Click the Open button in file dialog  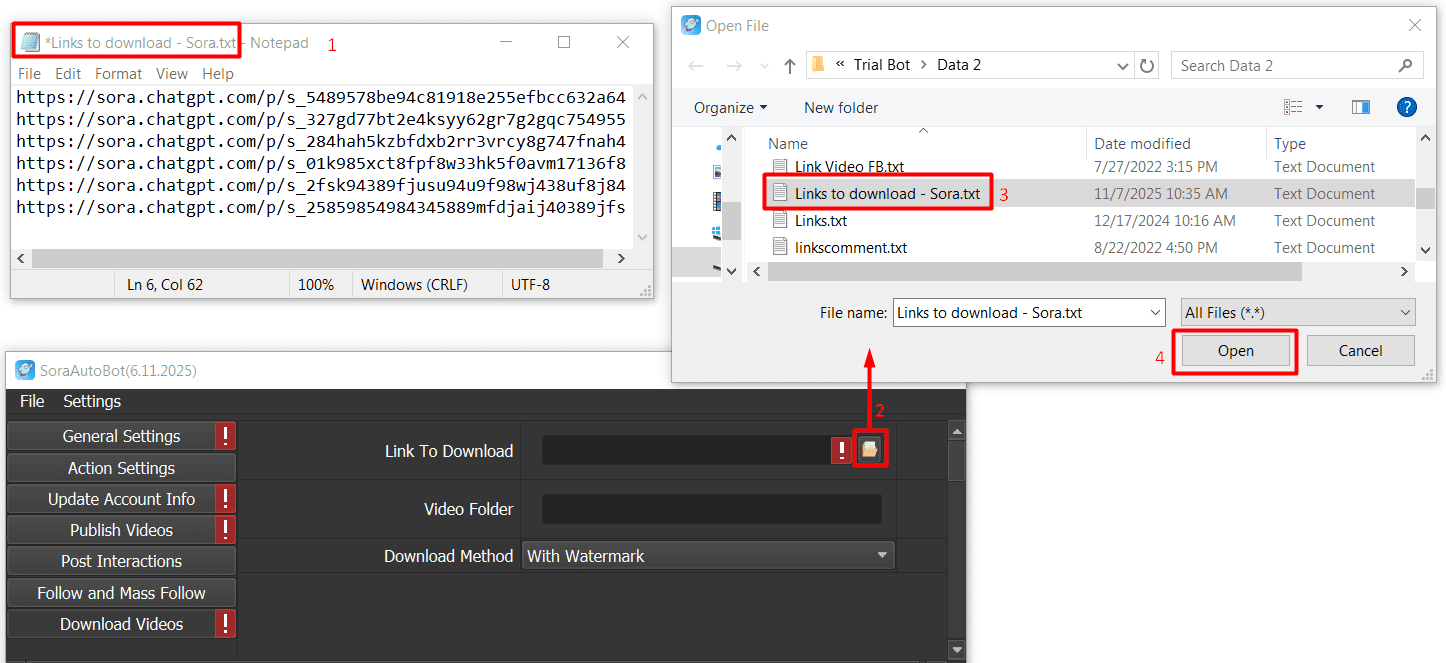tap(1235, 351)
